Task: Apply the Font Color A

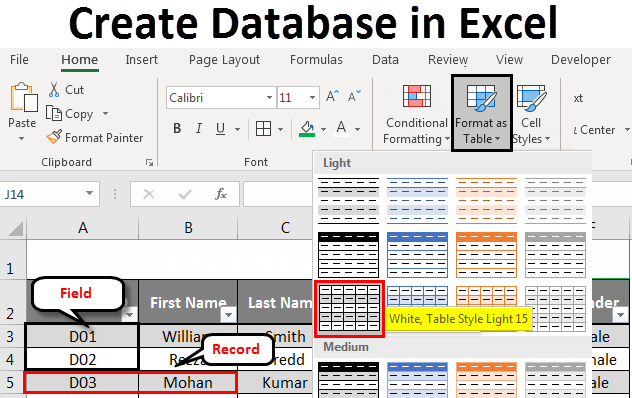Action: (x=341, y=129)
